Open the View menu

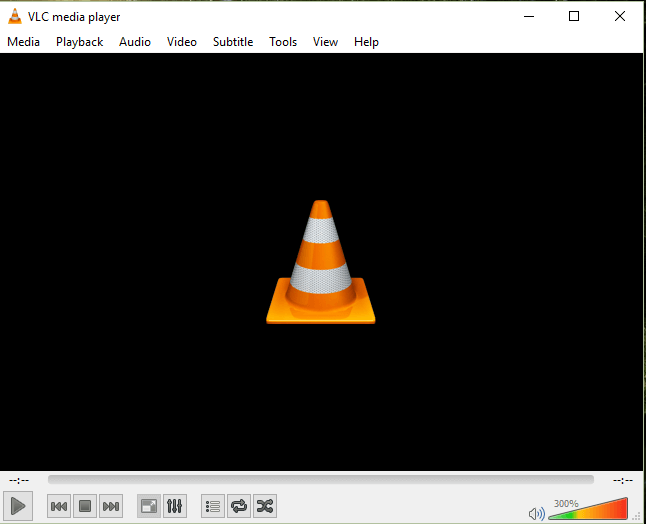click(x=325, y=42)
